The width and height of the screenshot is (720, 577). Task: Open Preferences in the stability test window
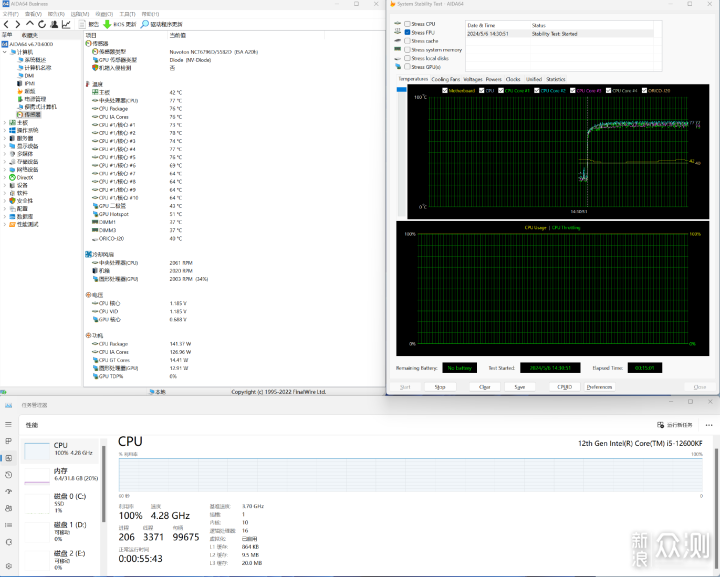tap(599, 387)
